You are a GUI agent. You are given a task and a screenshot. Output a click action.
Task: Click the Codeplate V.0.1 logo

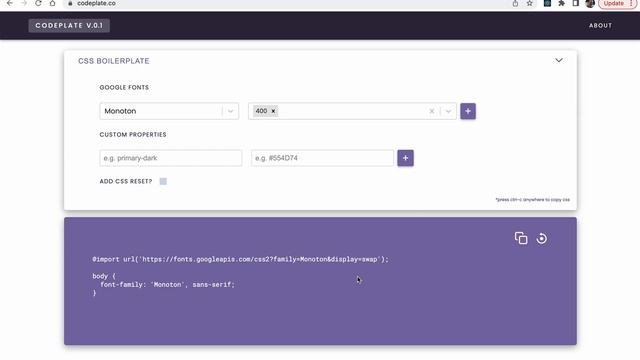(x=69, y=25)
